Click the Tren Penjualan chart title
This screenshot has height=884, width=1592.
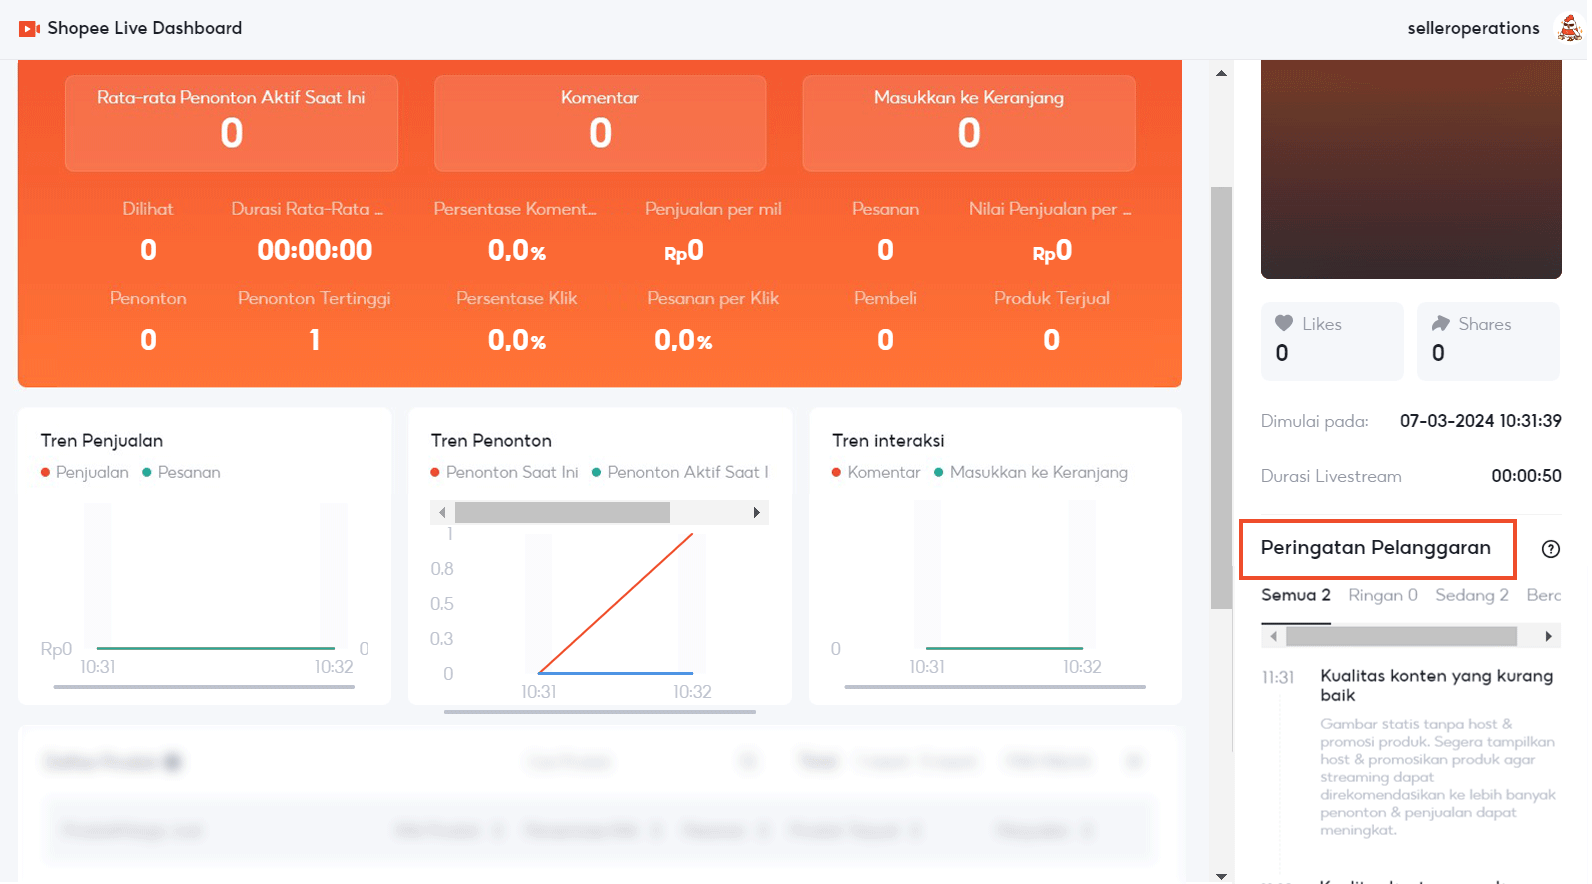coord(102,440)
